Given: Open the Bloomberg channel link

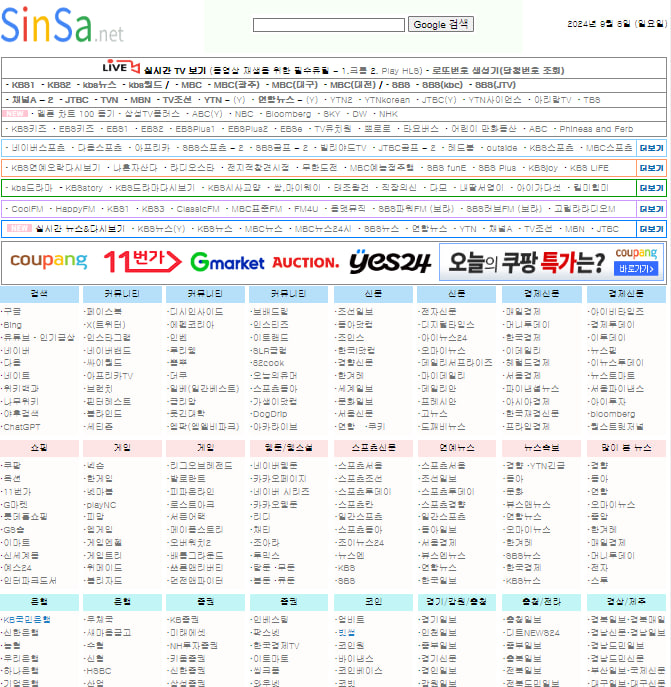Looking at the screenshot, I should [x=288, y=114].
